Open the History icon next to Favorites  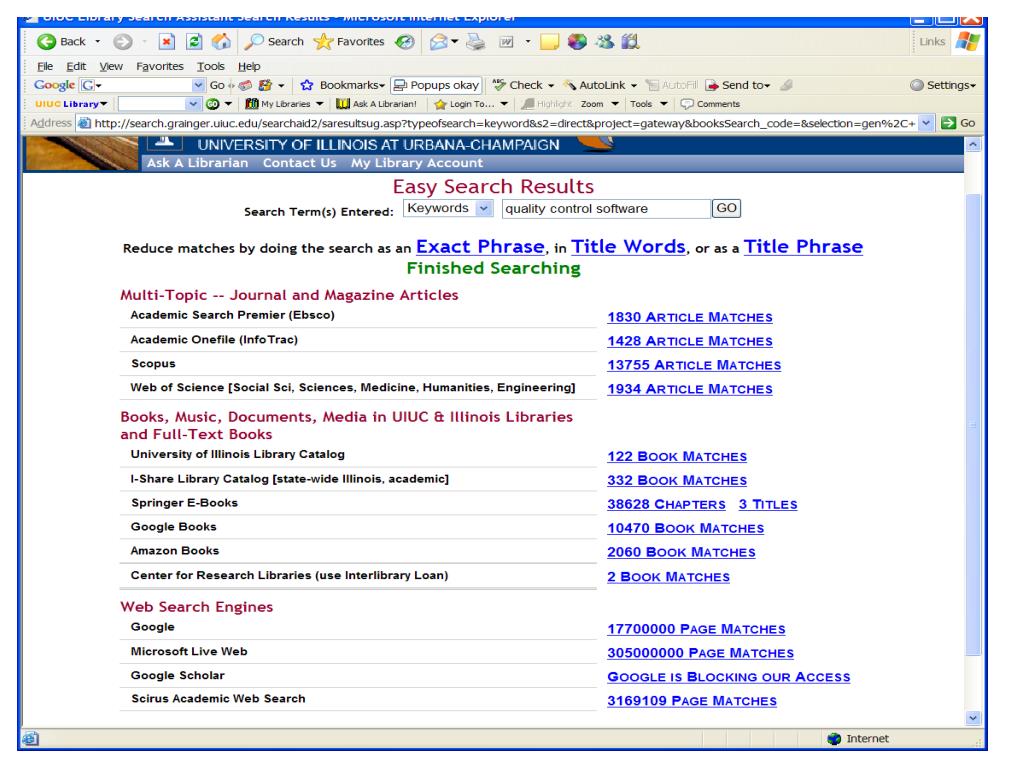click(405, 42)
